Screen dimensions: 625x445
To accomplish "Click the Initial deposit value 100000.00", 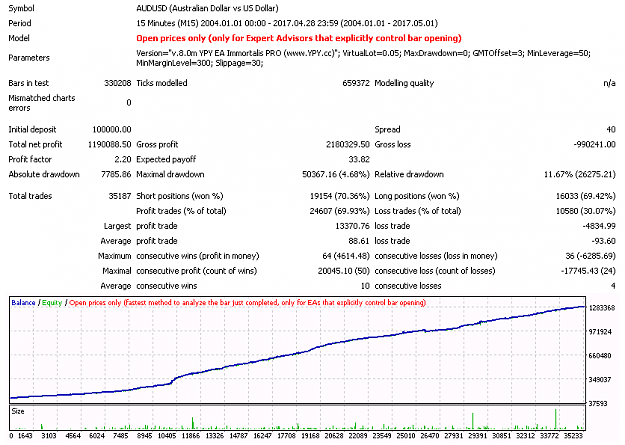I will [x=112, y=130].
